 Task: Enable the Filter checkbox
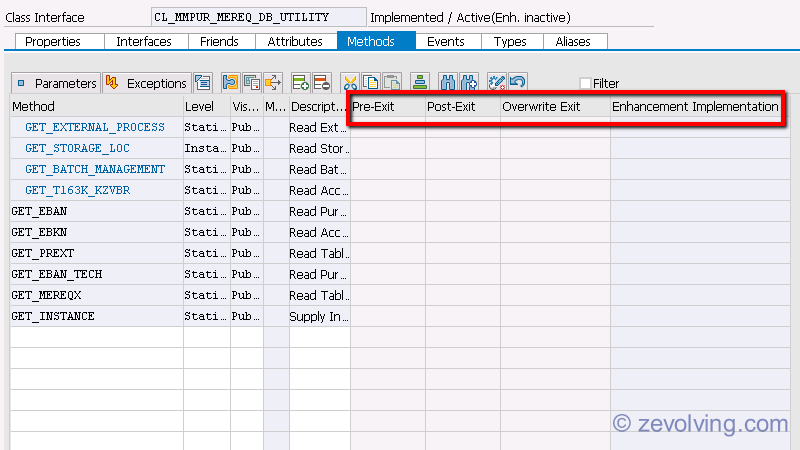tap(585, 83)
